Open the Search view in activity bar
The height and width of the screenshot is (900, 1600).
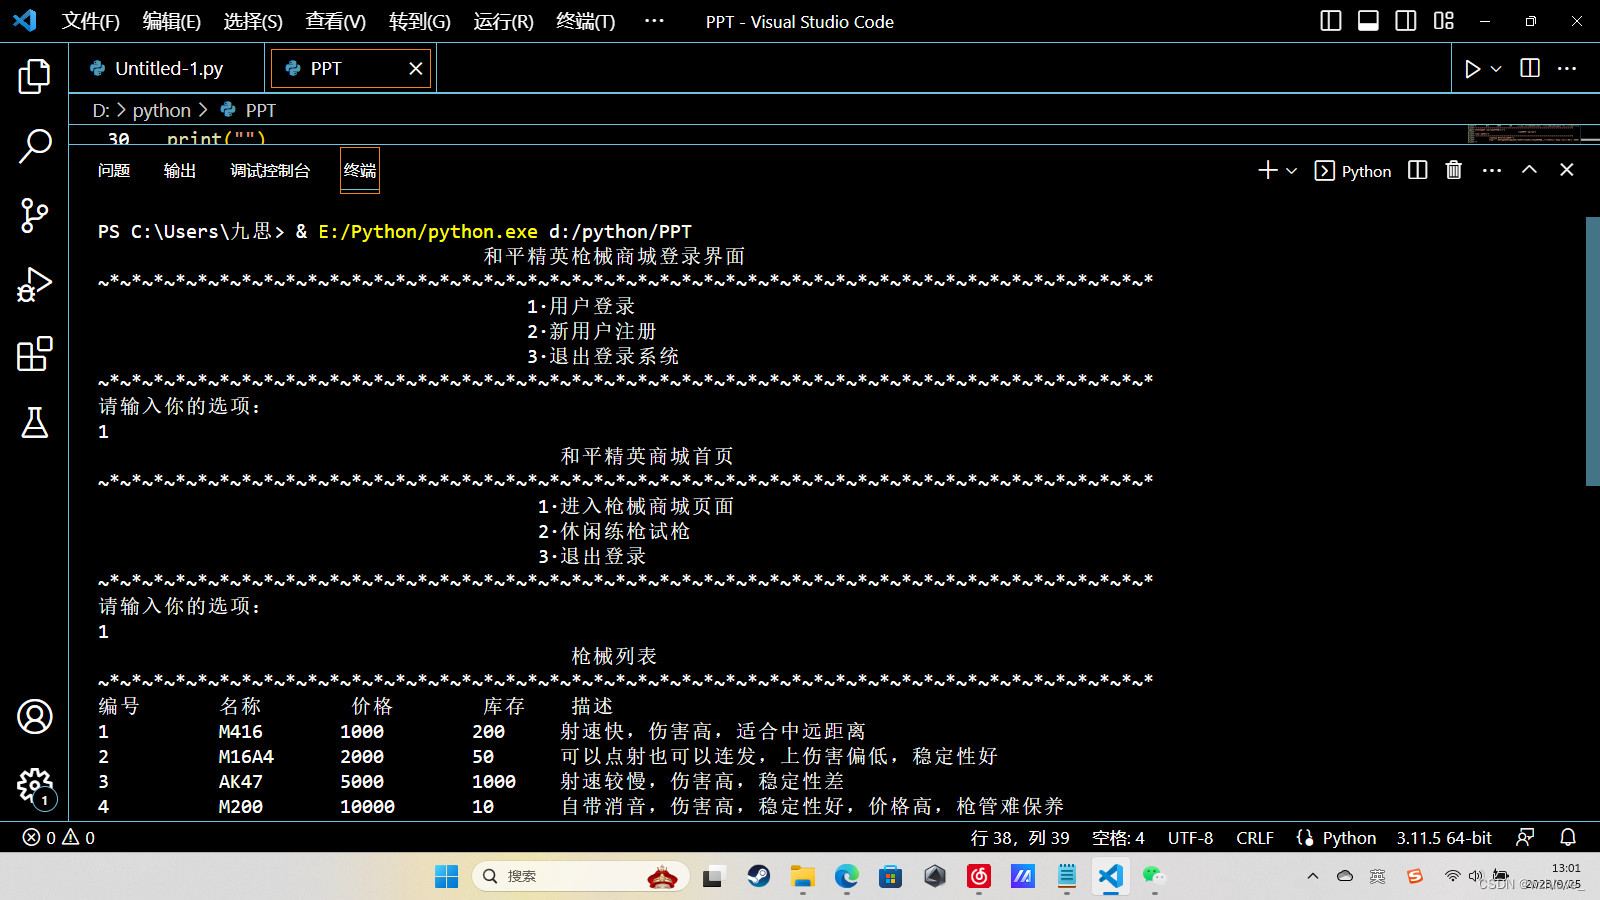pos(34,146)
